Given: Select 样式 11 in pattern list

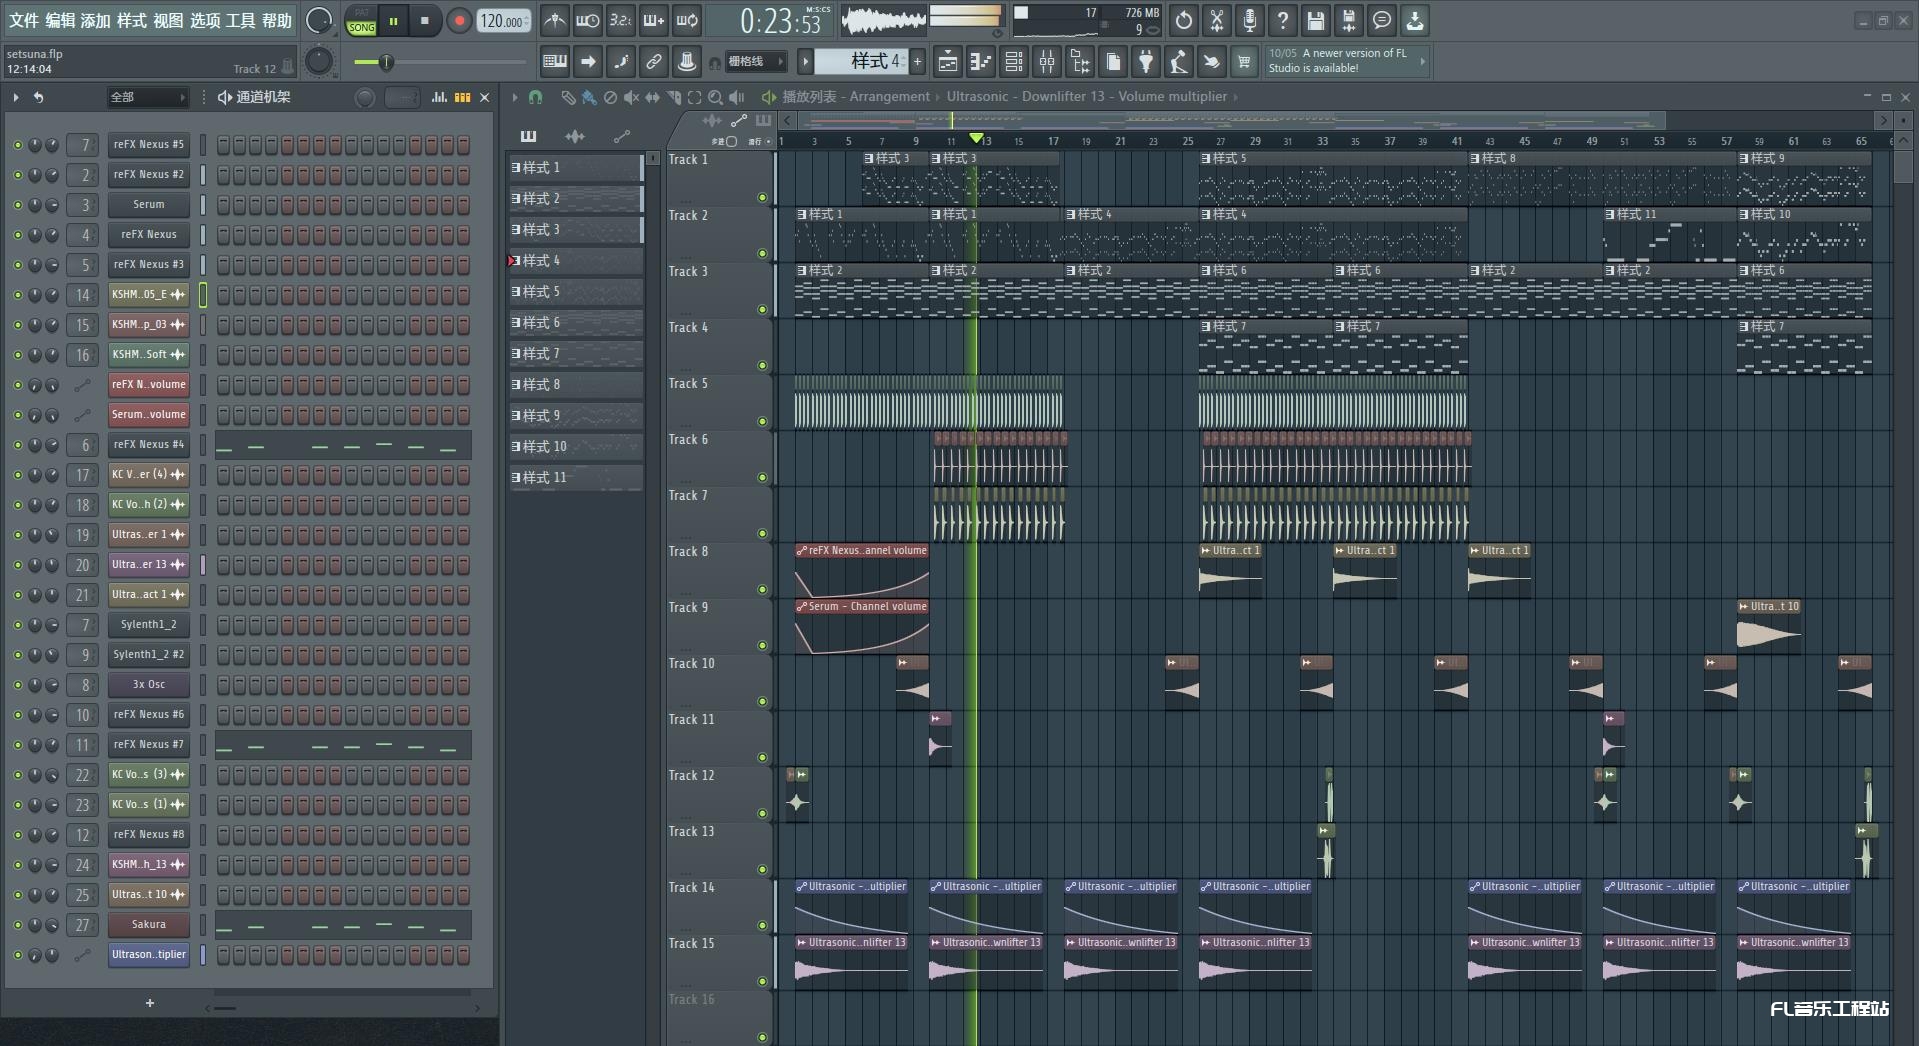Looking at the screenshot, I should click(576, 478).
